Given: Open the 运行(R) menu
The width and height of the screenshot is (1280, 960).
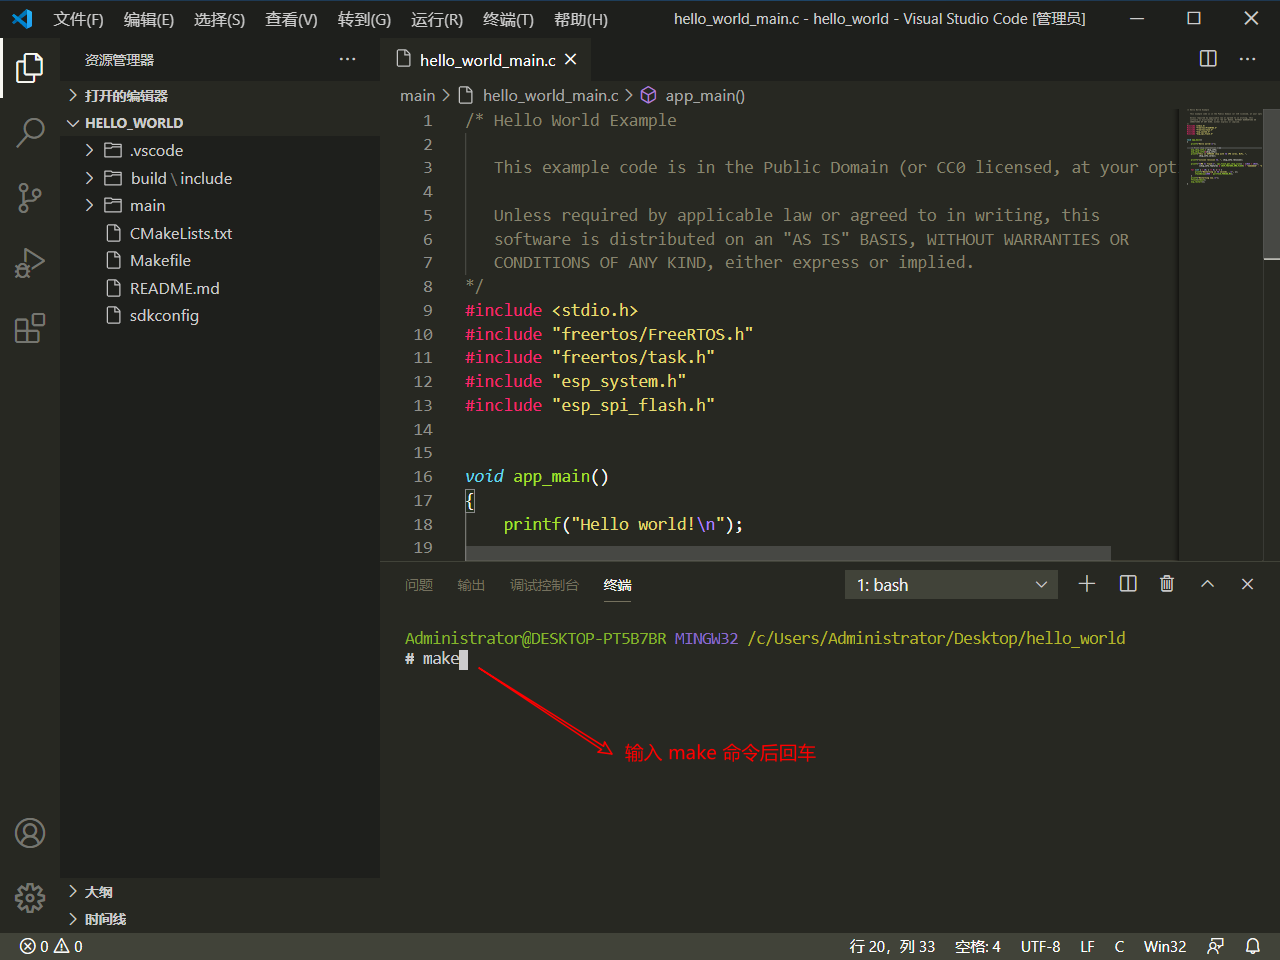Looking at the screenshot, I should click(437, 19).
